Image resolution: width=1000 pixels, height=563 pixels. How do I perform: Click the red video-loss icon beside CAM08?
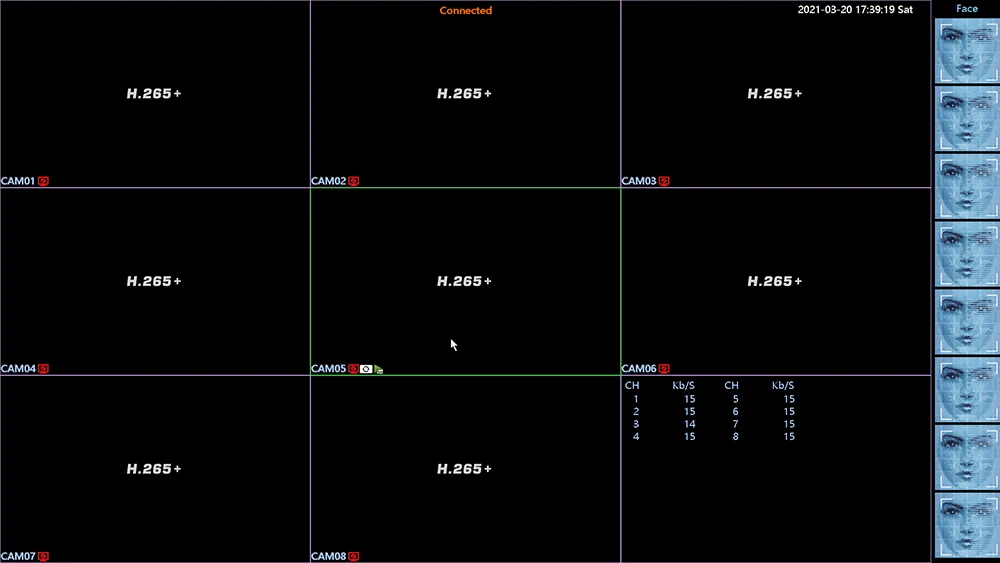[x=354, y=556]
